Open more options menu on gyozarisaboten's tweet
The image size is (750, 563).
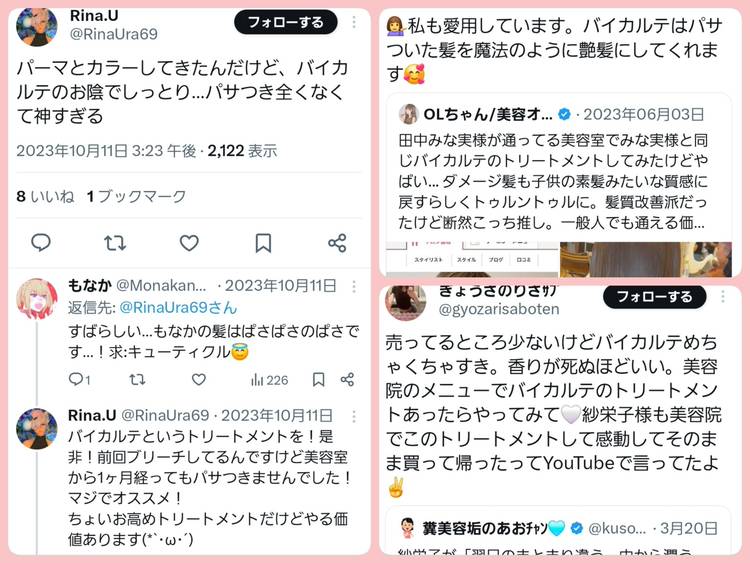(723, 297)
